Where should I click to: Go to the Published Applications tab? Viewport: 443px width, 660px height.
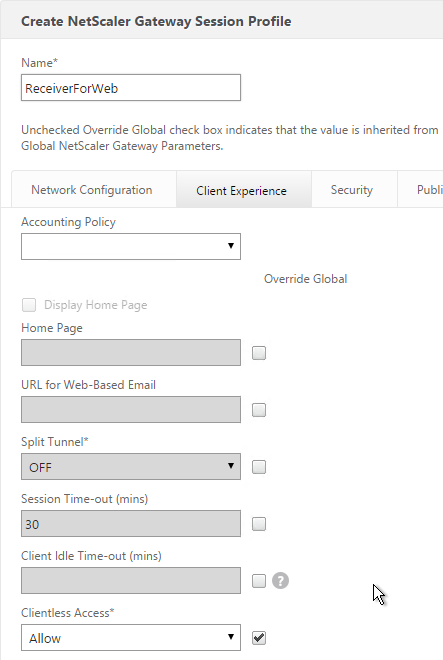coord(422,190)
